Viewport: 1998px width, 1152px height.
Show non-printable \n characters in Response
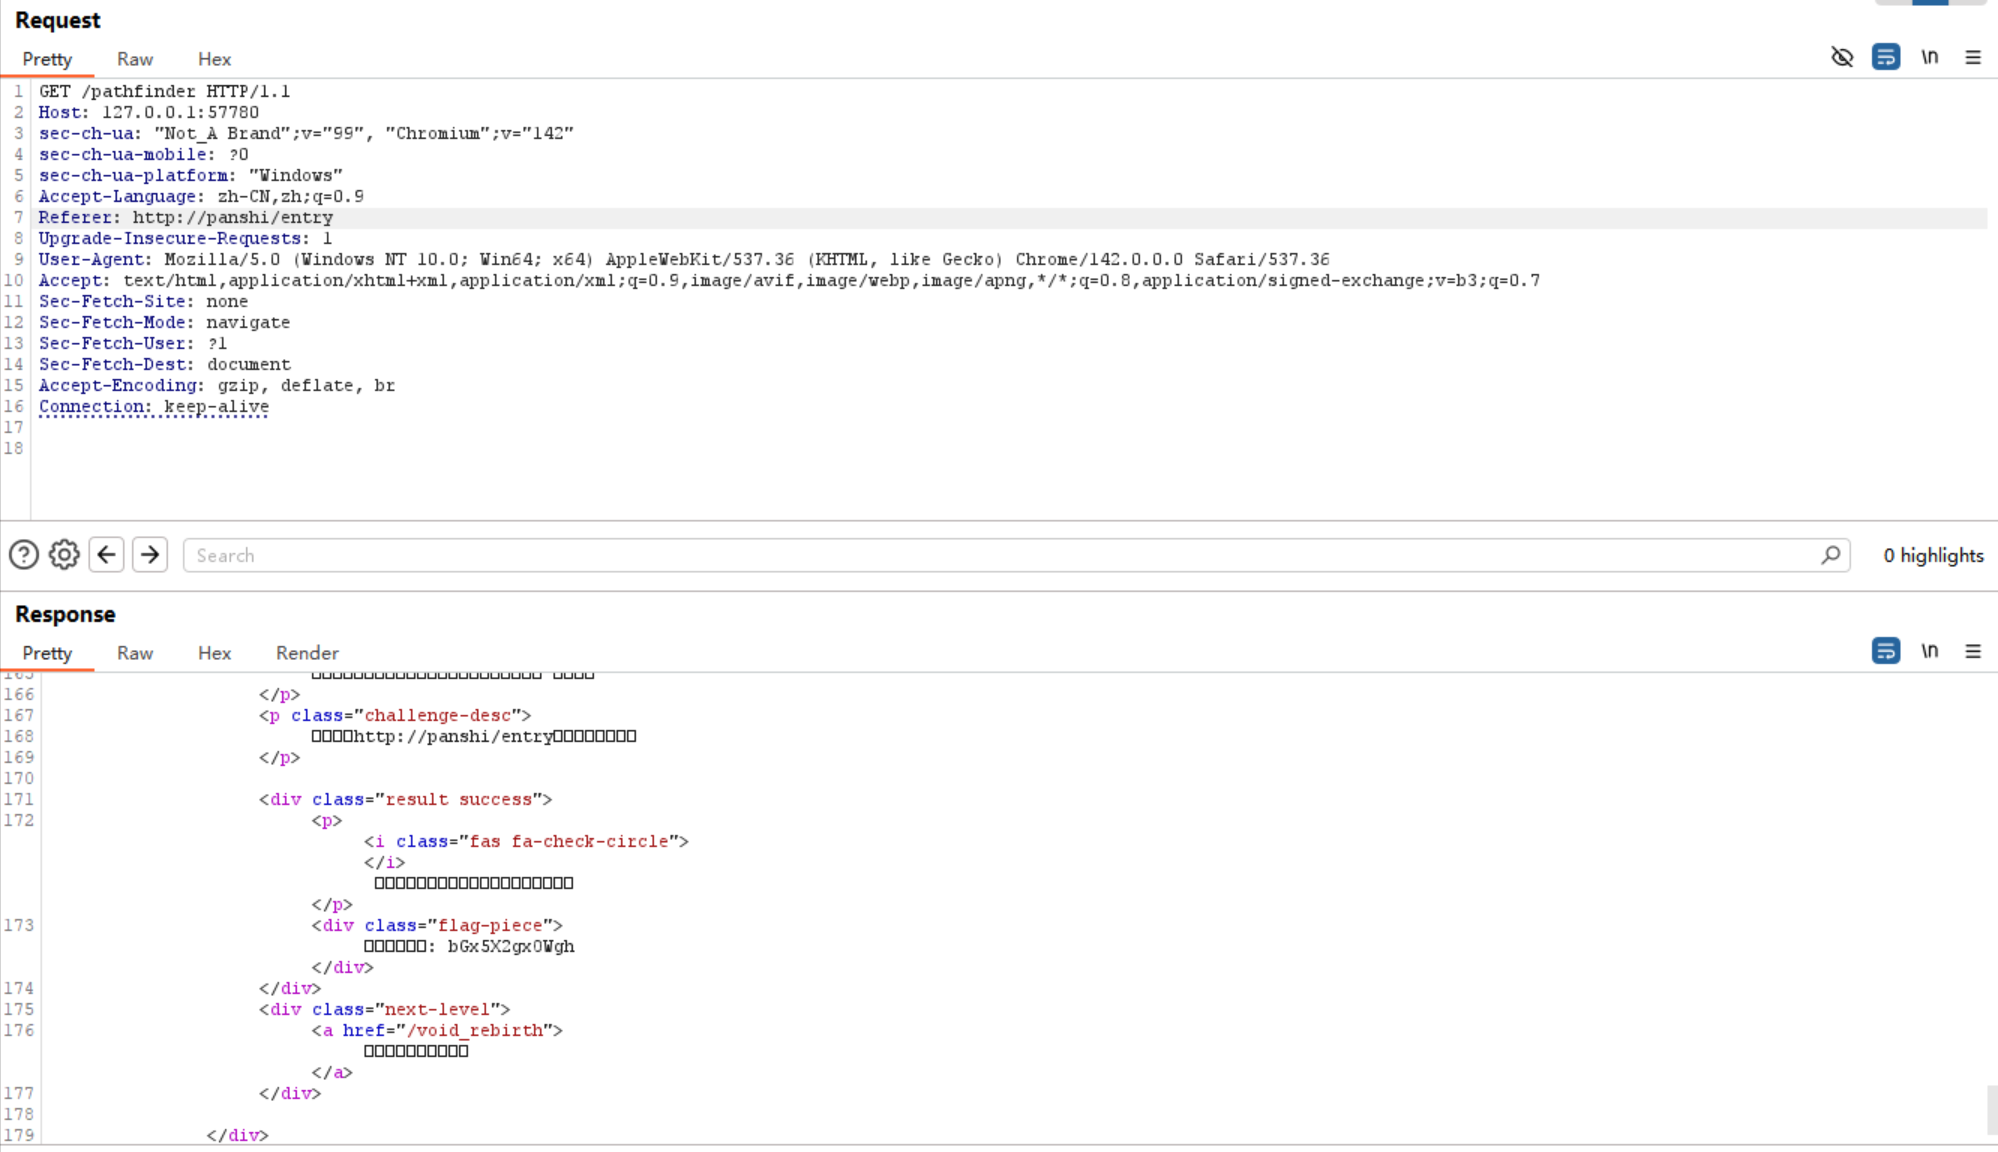1930,651
